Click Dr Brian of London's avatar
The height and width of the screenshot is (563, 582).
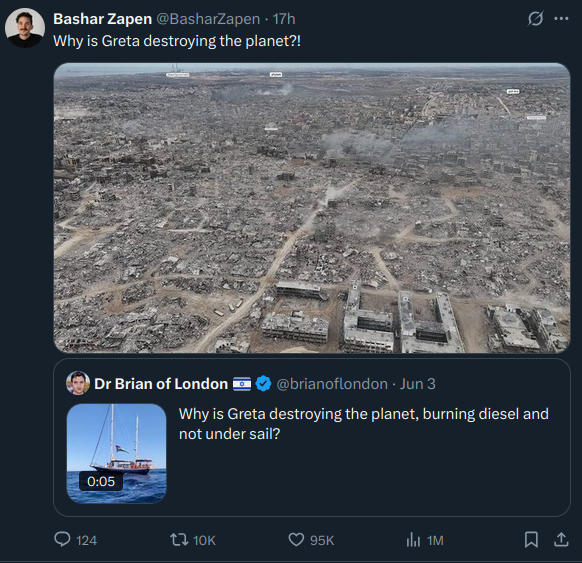[78, 383]
